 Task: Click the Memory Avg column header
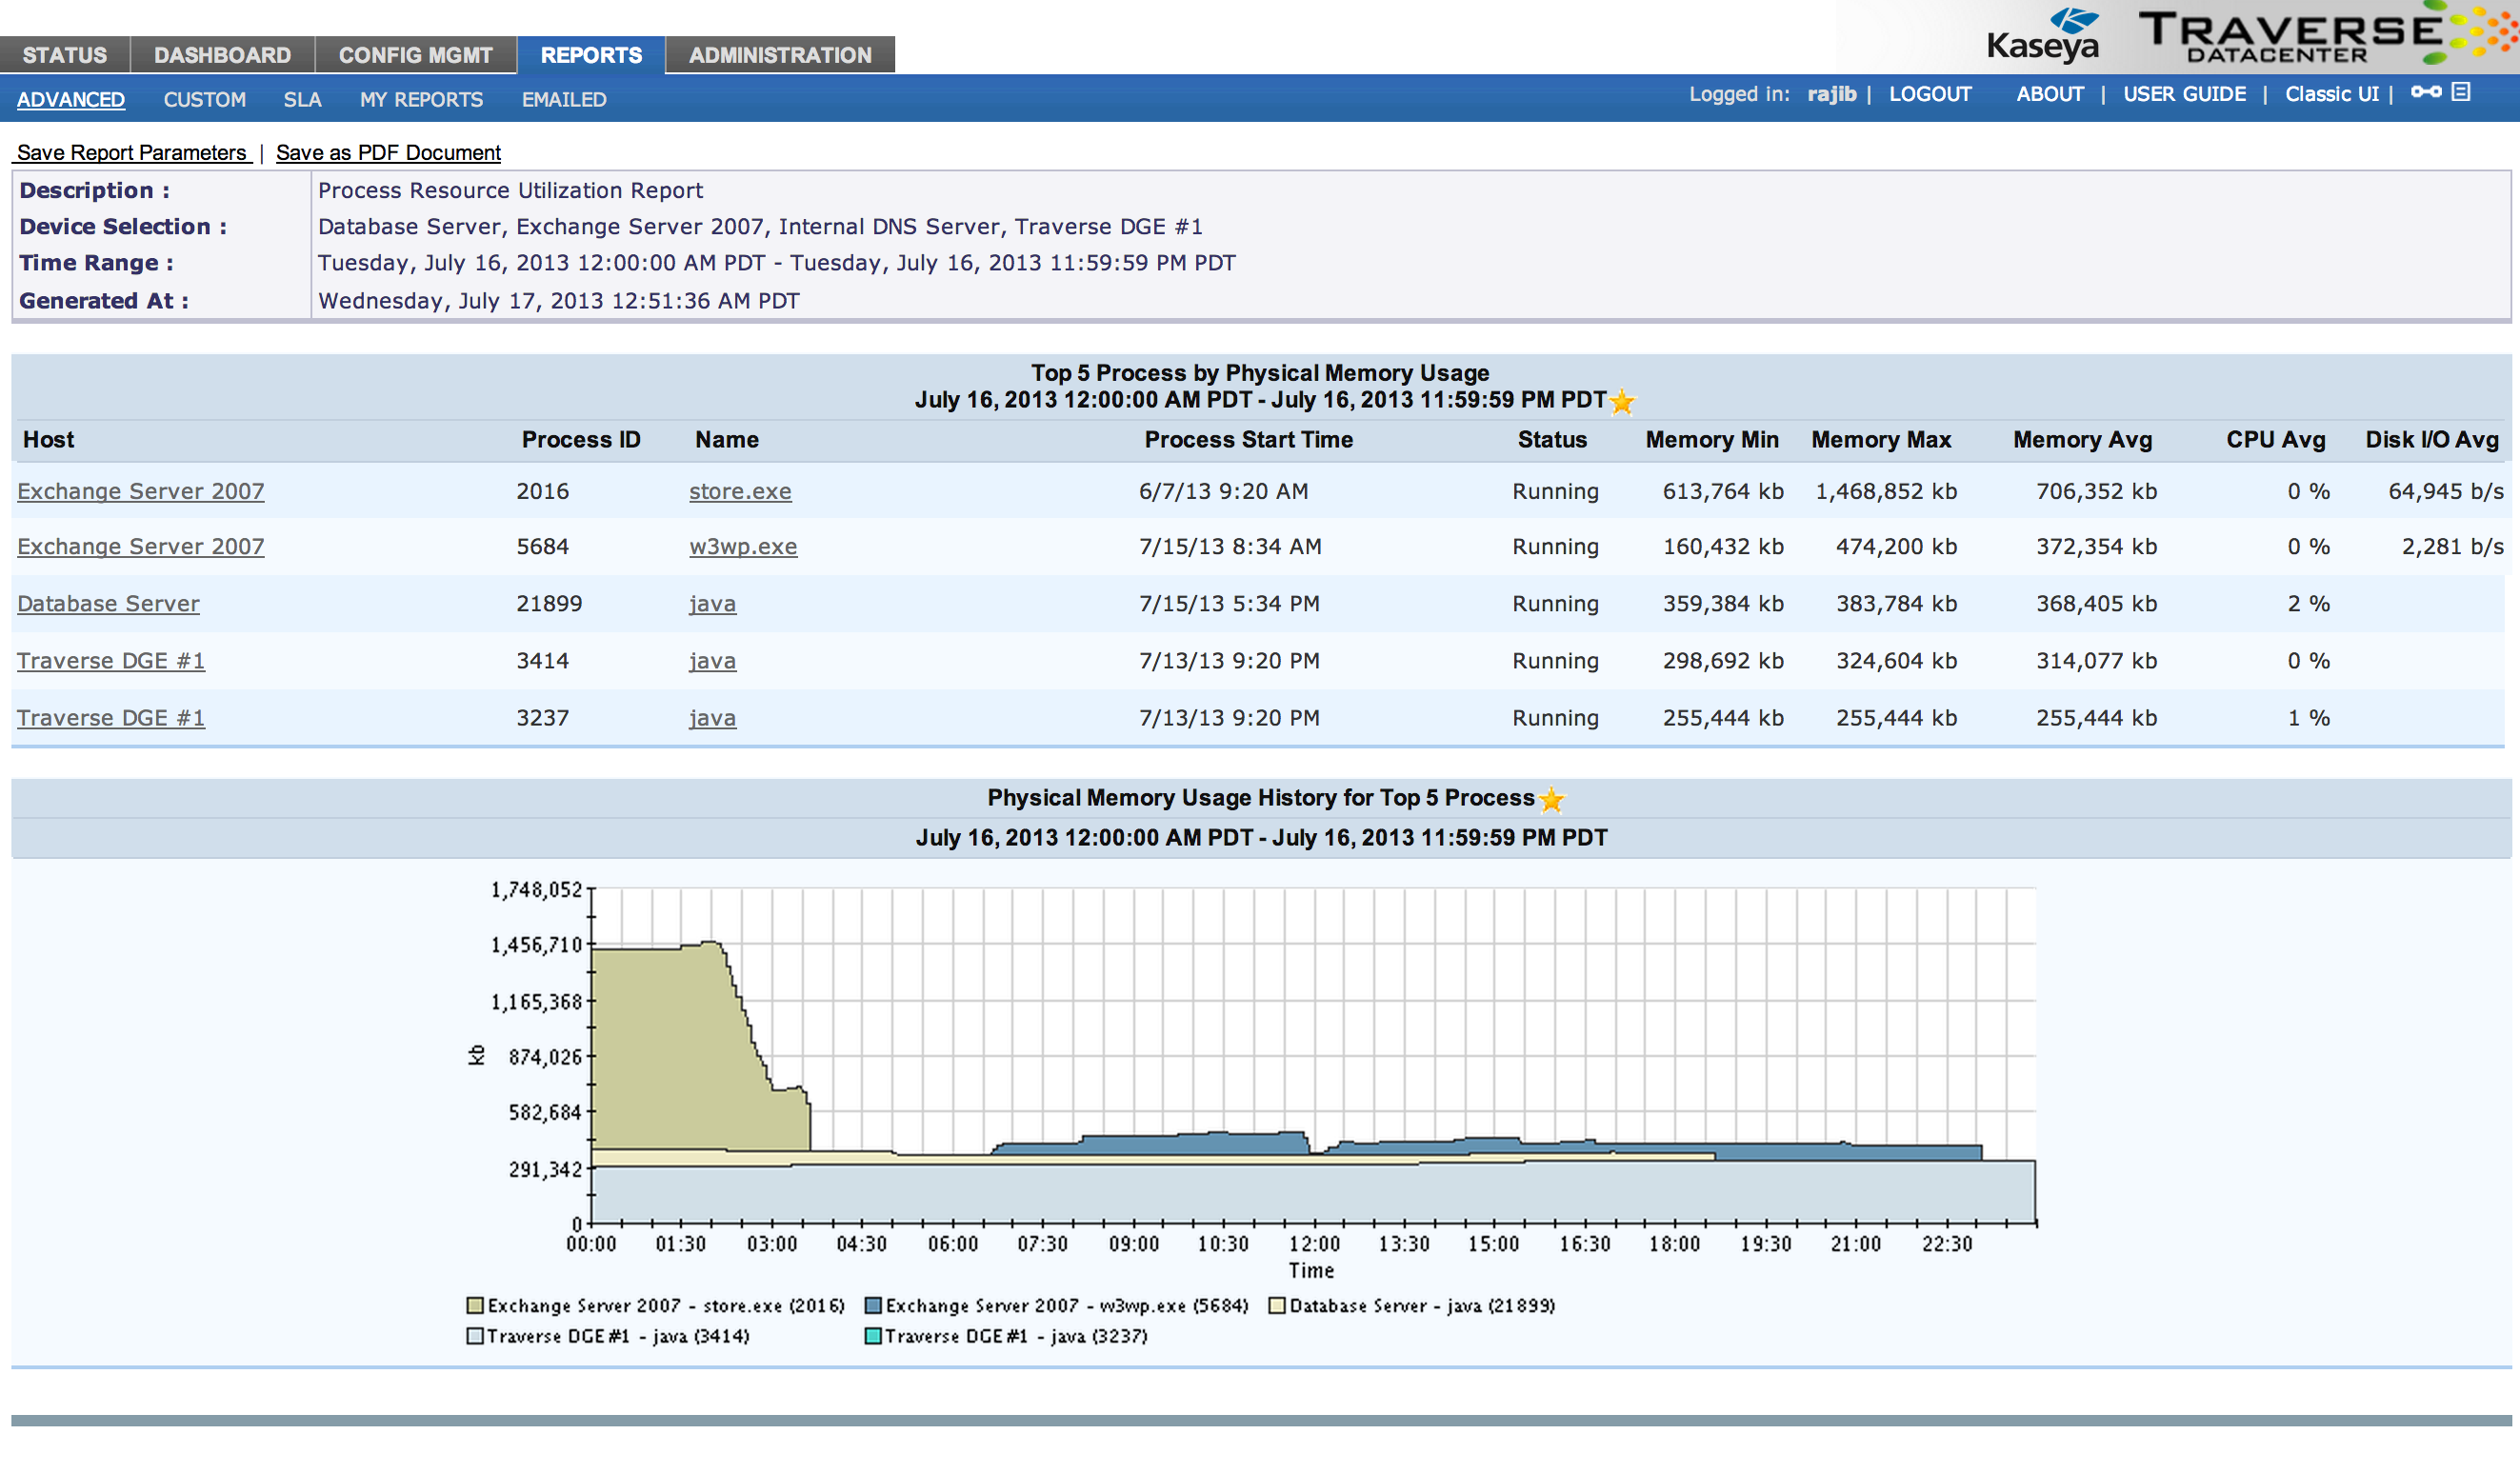2082,439
